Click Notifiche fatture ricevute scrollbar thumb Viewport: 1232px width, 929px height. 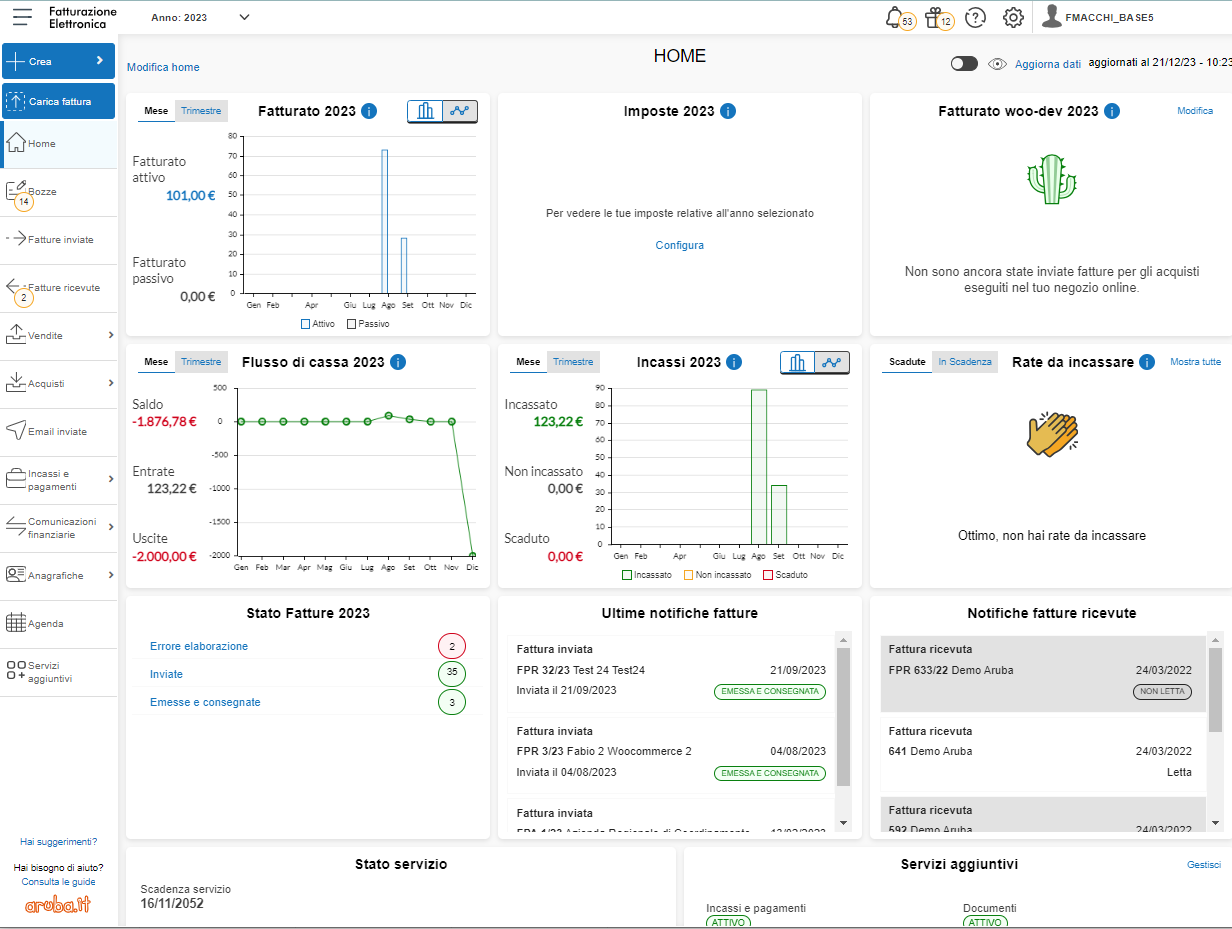1215,690
